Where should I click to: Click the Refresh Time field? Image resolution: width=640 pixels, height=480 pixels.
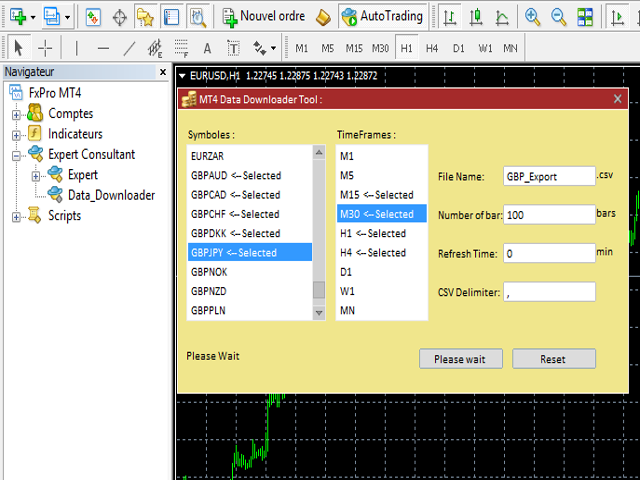coord(549,253)
